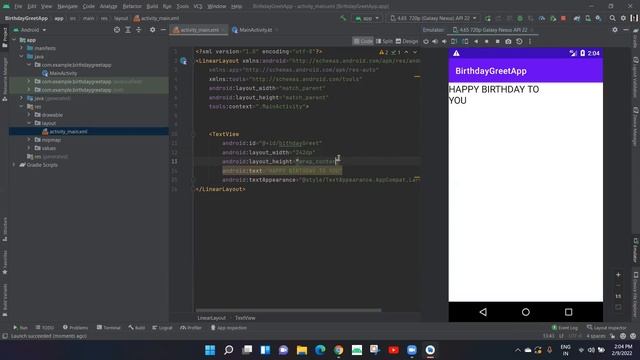Expand the drawable folder
This screenshot has width=640, height=360.
point(29,115)
